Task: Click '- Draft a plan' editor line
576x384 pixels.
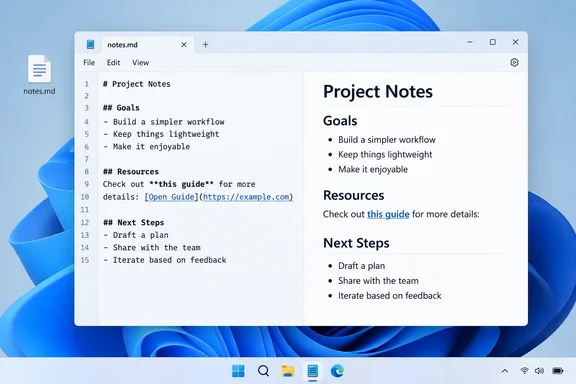Action: [136, 235]
